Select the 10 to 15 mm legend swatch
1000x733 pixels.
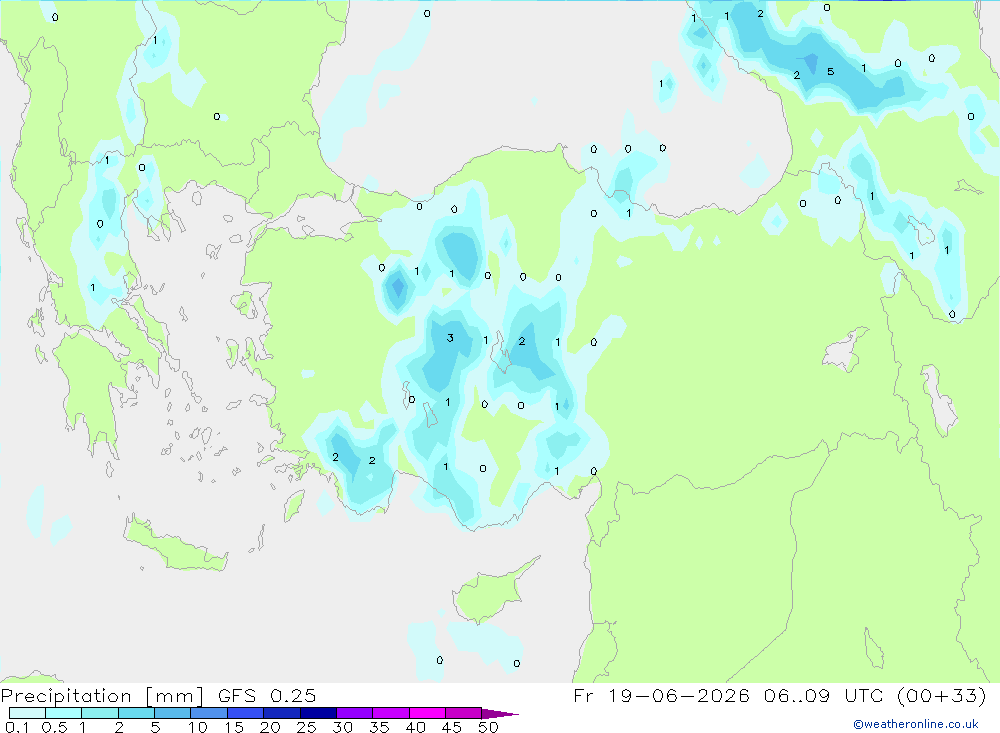[x=209, y=713]
